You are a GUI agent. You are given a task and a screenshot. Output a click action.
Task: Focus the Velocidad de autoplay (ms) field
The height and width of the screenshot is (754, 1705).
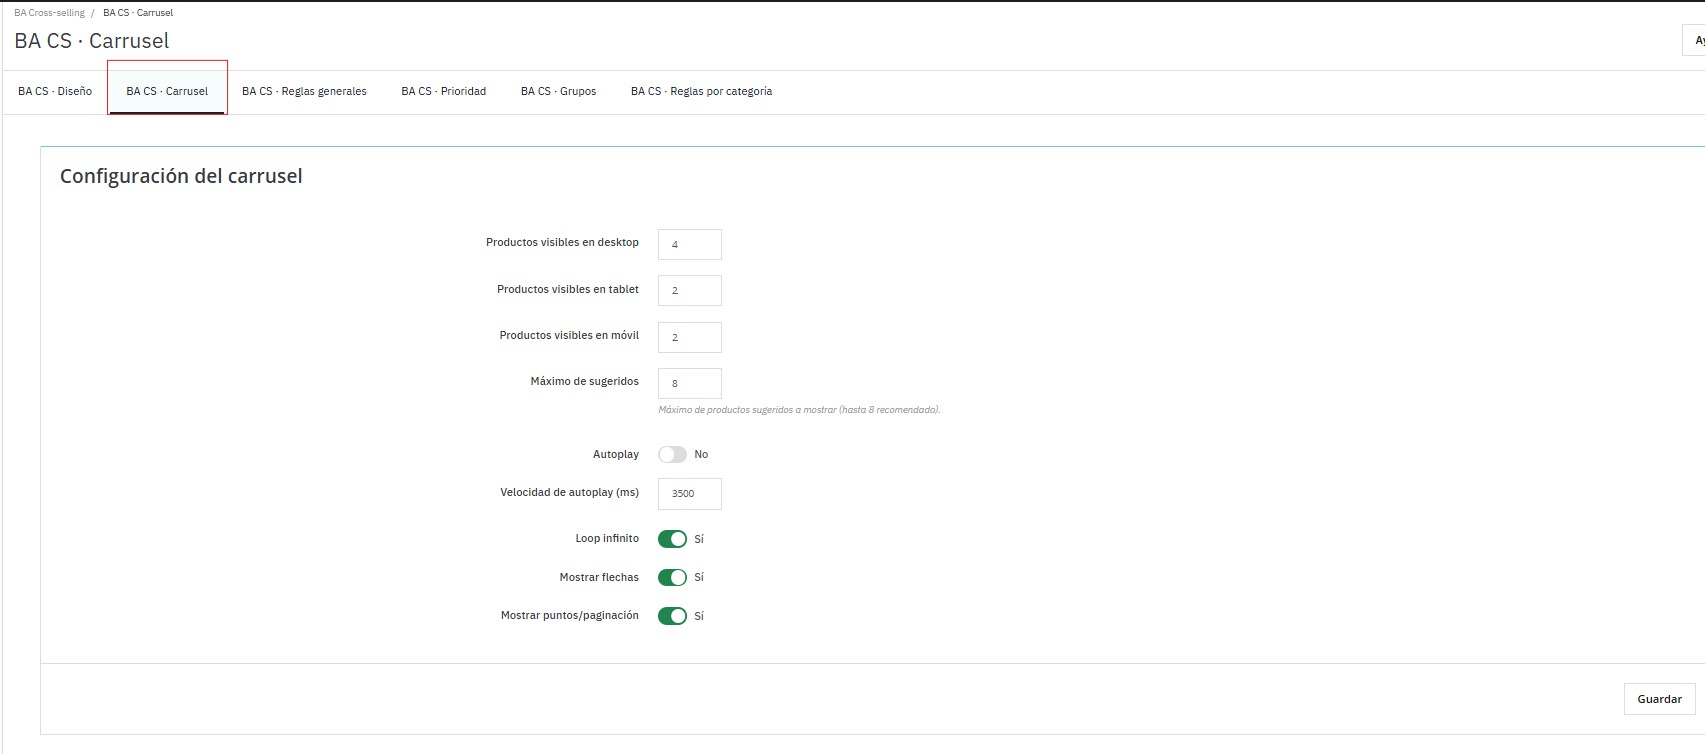click(x=689, y=493)
